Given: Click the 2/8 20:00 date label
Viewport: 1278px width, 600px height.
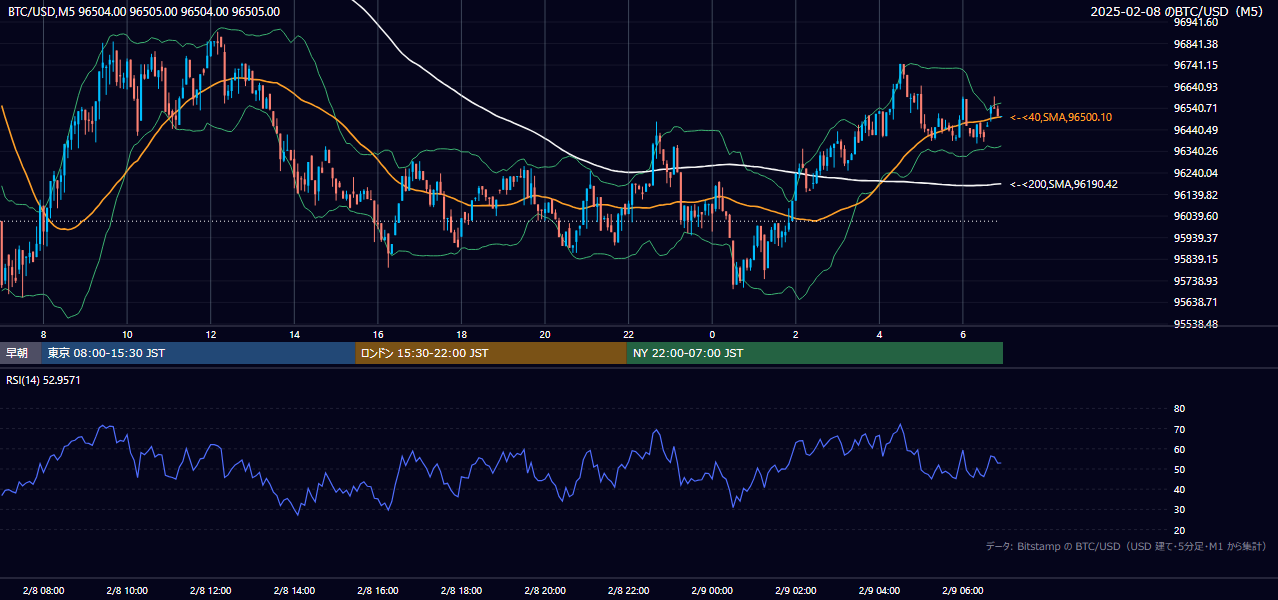Looking at the screenshot, I should coord(545,590).
